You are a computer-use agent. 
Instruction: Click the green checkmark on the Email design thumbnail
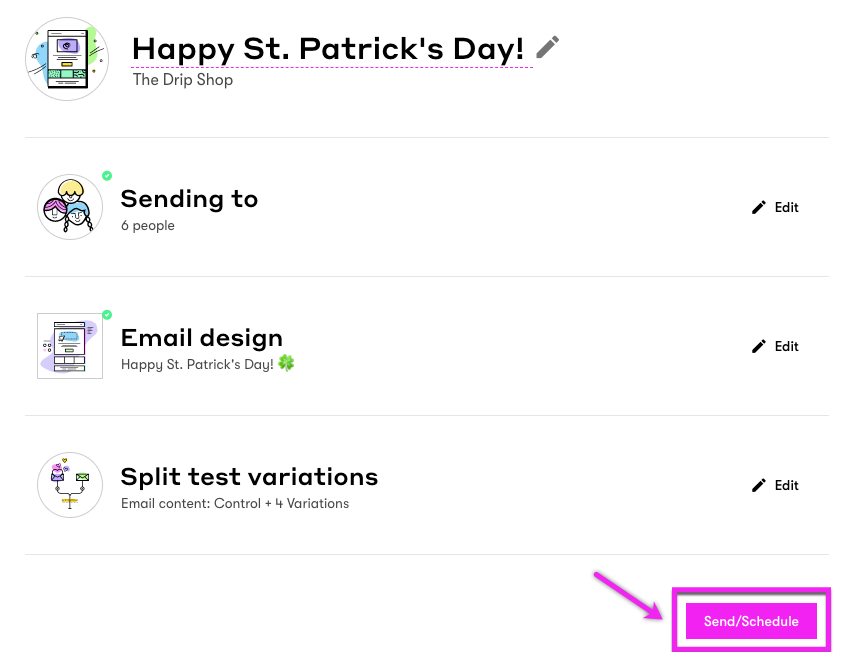coord(107,314)
